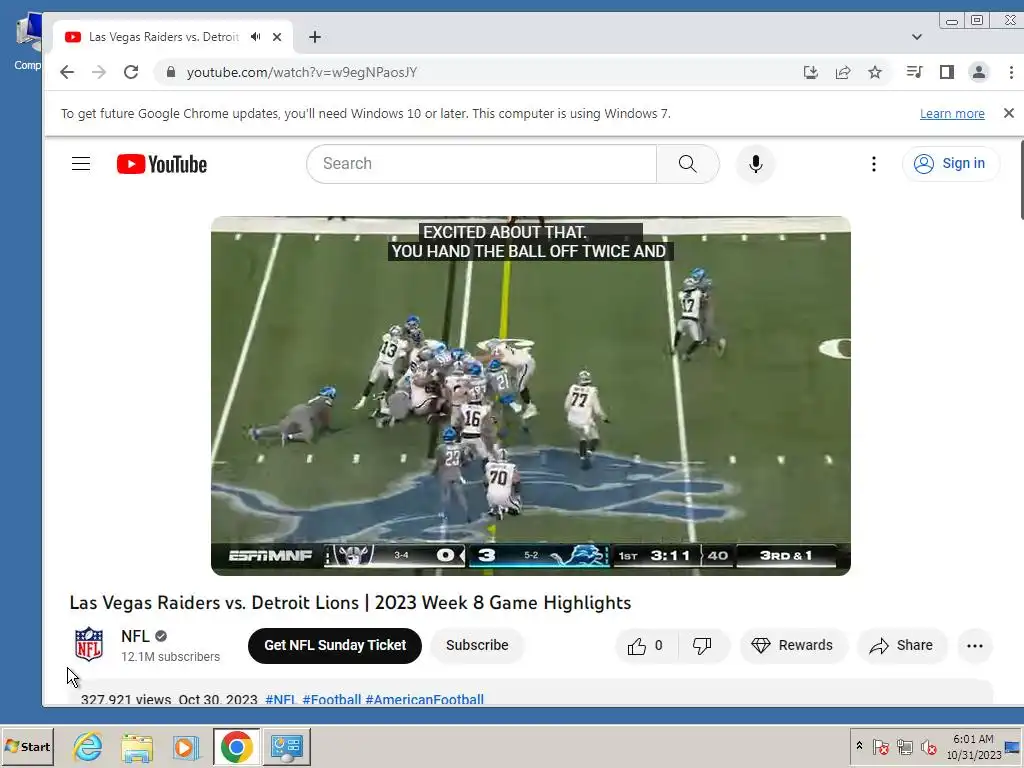Click the browser forward arrow
Viewport: 1024px width, 768px height.
tap(99, 72)
